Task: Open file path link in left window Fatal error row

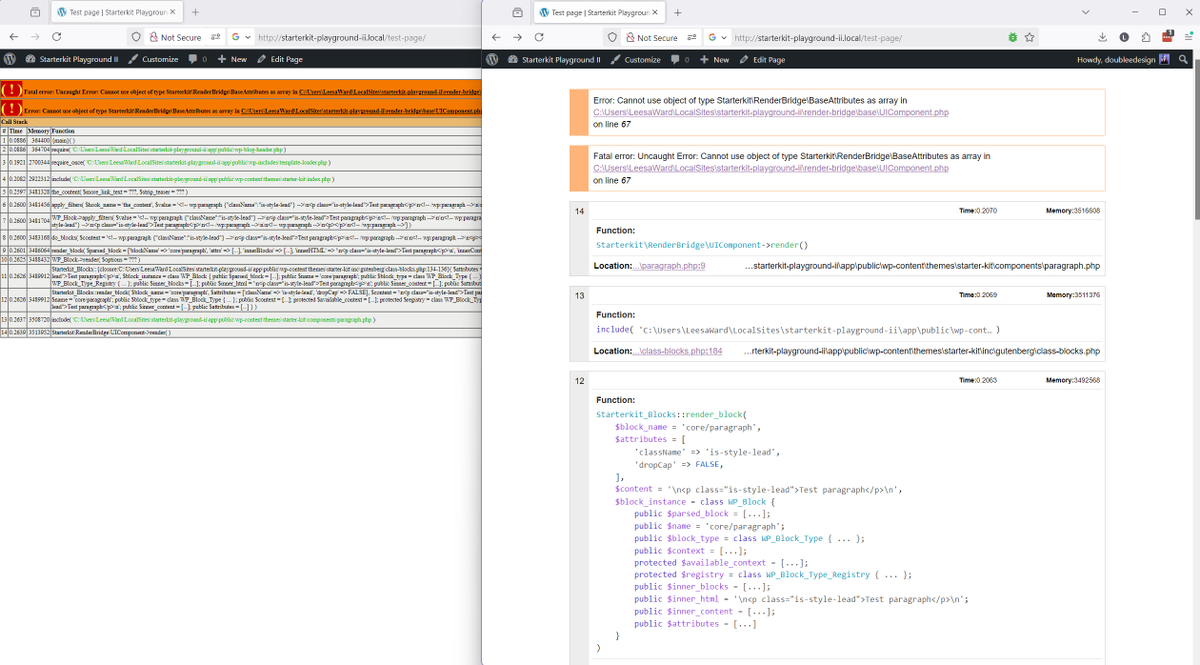Action: click(x=390, y=92)
